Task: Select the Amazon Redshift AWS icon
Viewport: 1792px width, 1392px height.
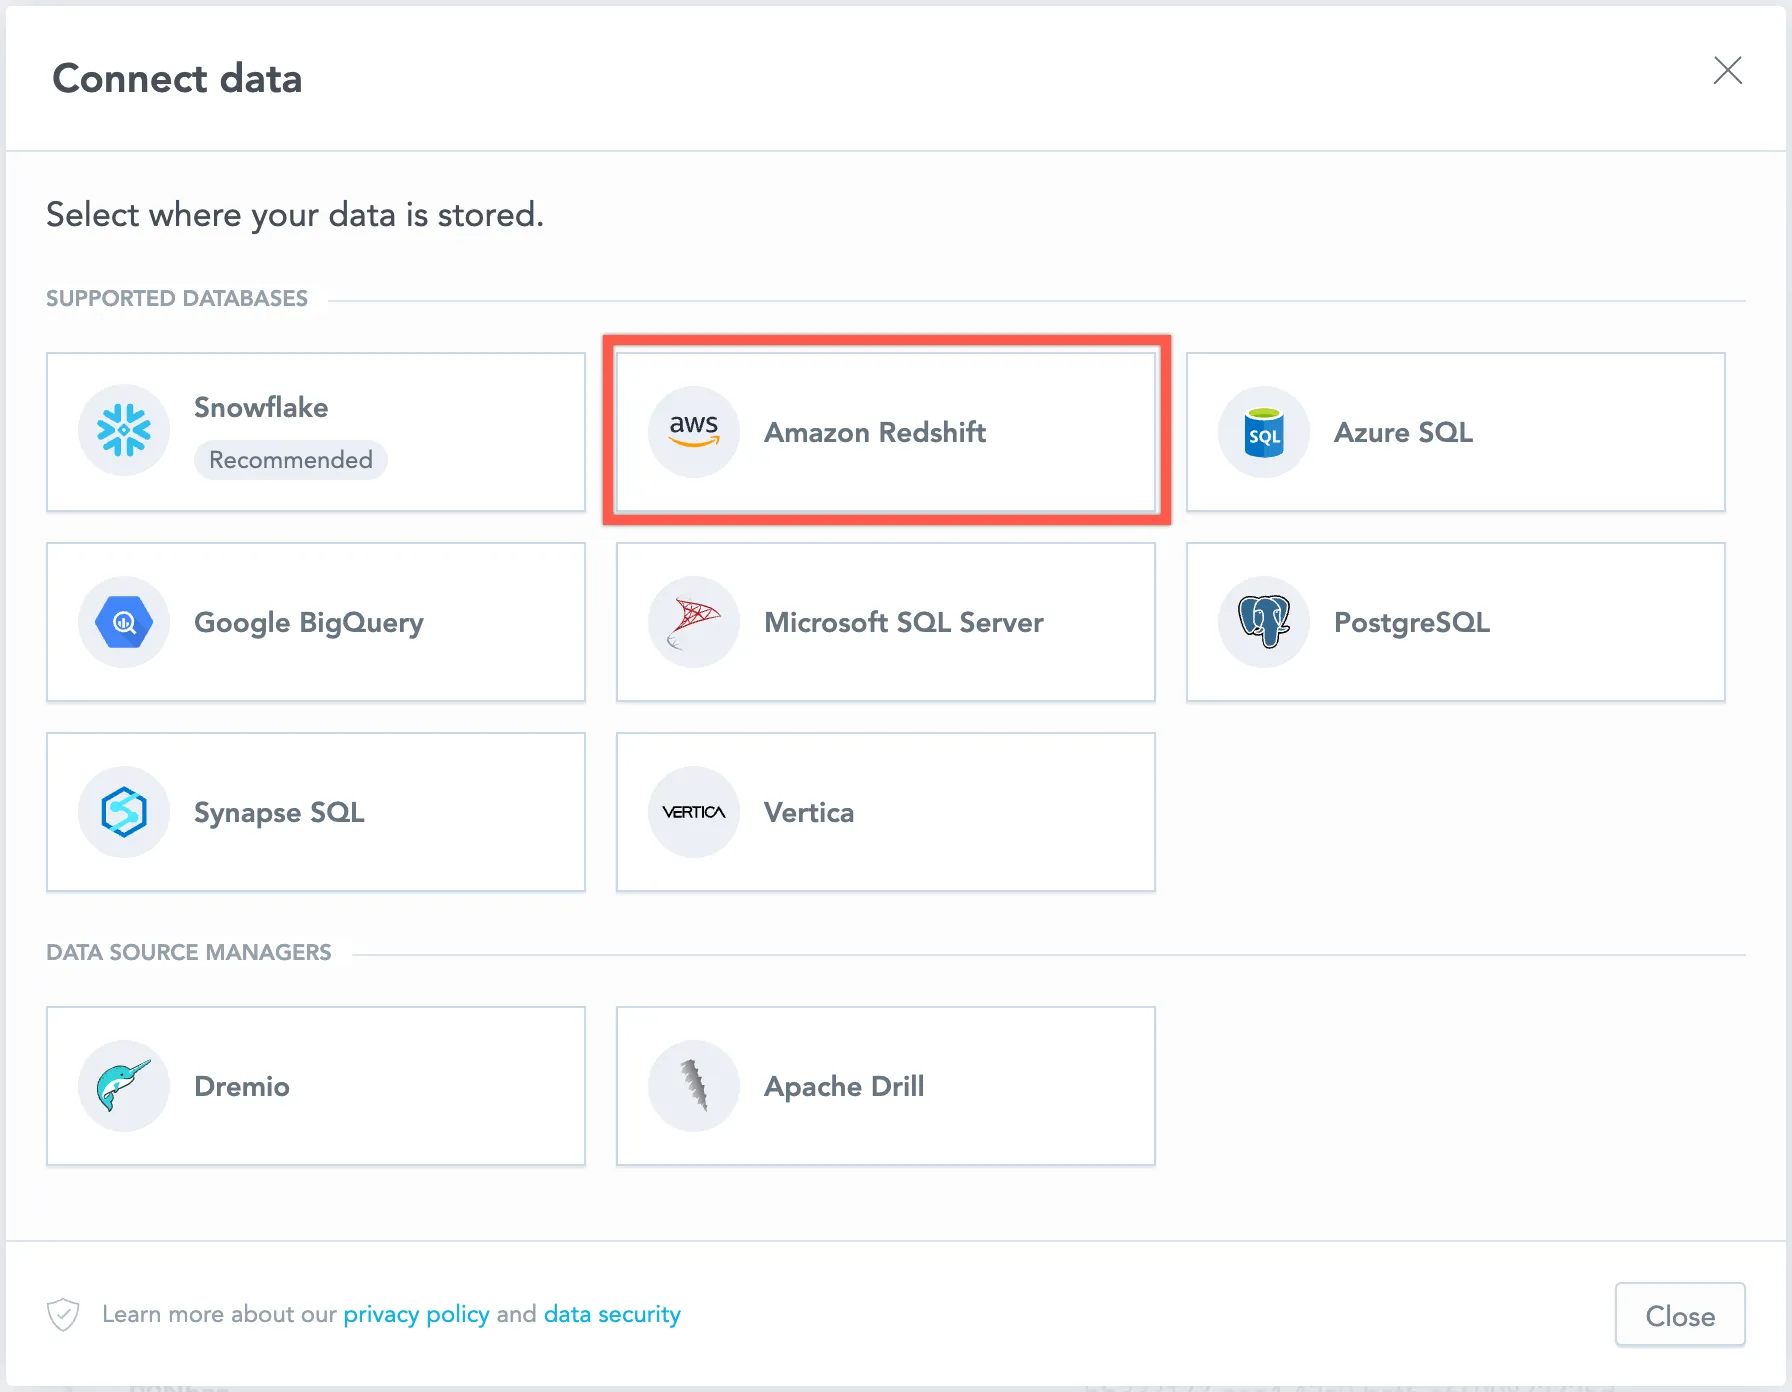Action: tap(693, 432)
